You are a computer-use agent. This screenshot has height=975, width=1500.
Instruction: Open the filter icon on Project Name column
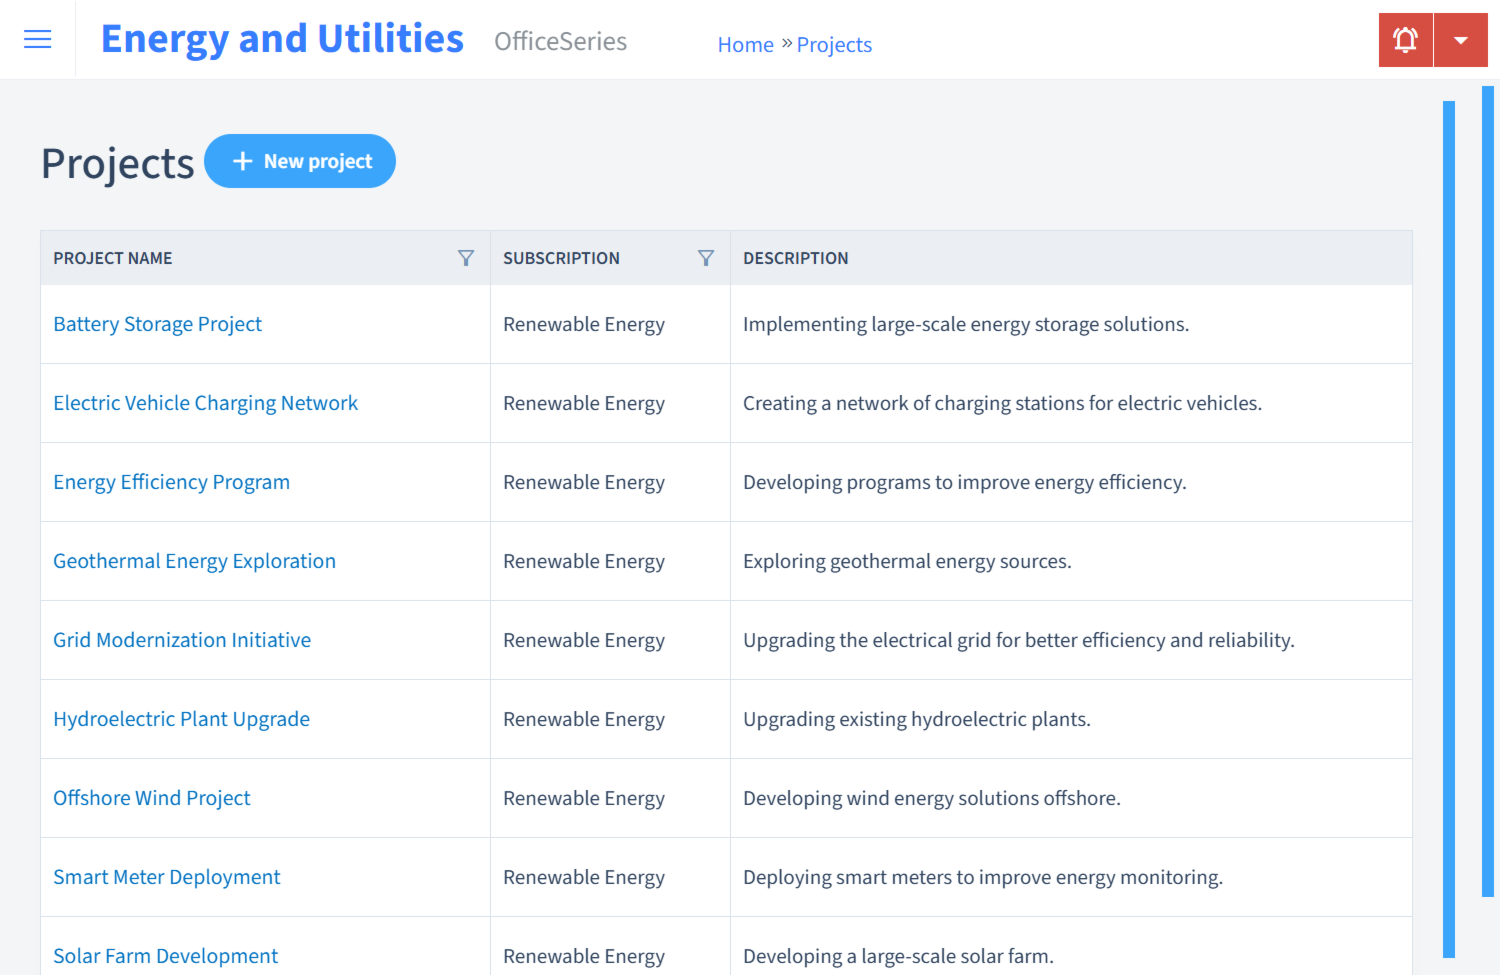click(x=466, y=258)
